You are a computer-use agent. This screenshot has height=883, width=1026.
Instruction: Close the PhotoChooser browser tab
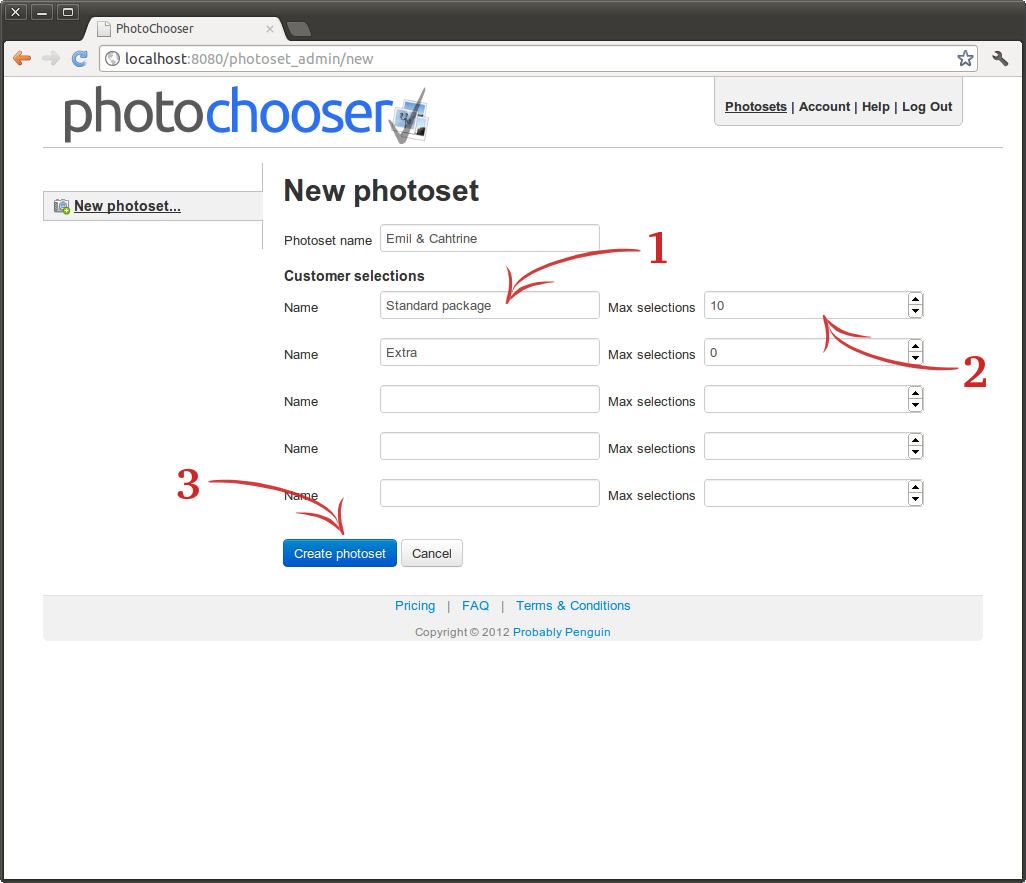point(269,29)
